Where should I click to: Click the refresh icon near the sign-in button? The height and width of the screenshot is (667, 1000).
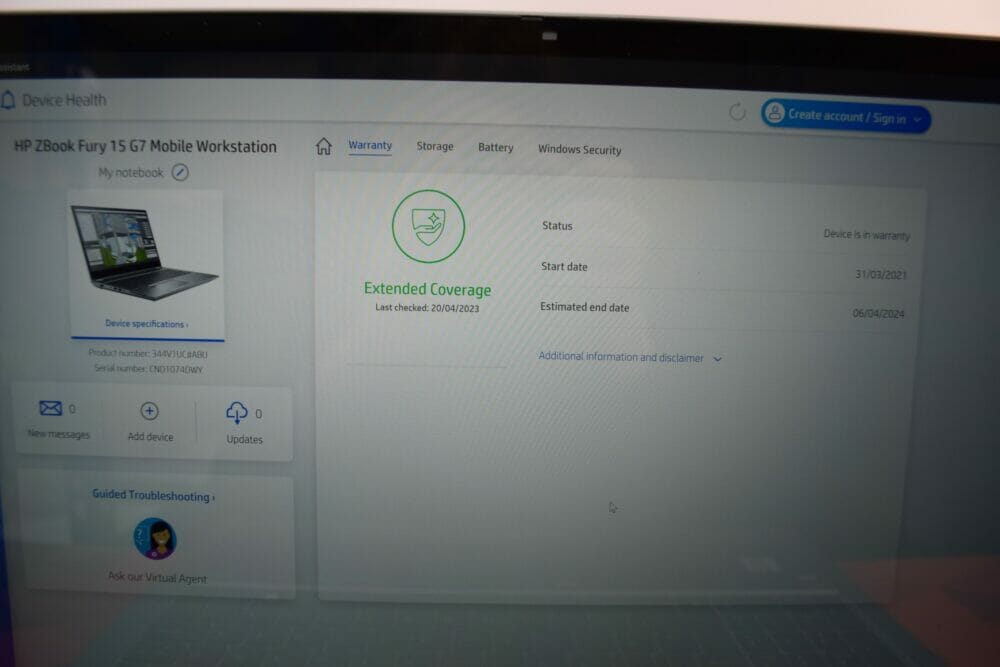tap(737, 112)
